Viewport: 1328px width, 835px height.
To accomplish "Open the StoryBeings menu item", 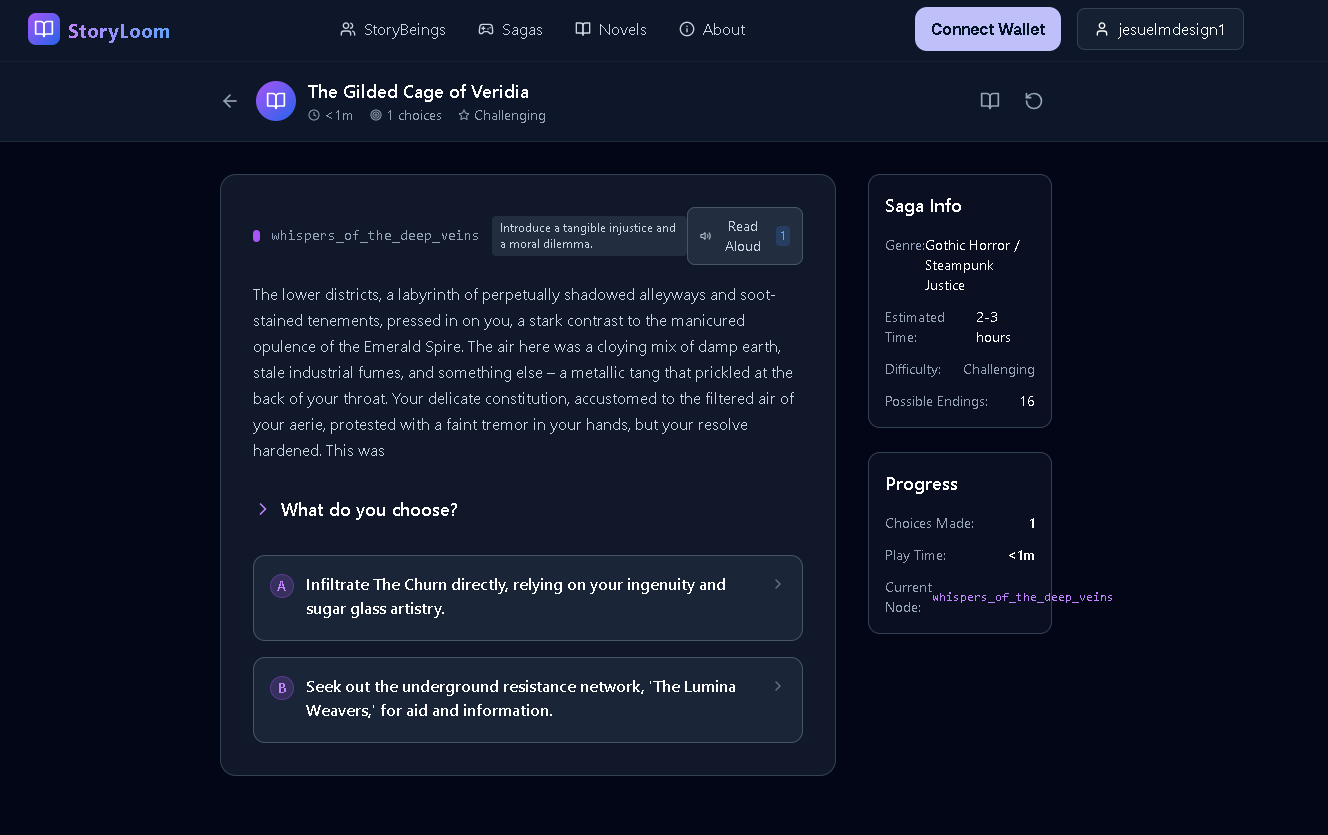I will point(393,29).
